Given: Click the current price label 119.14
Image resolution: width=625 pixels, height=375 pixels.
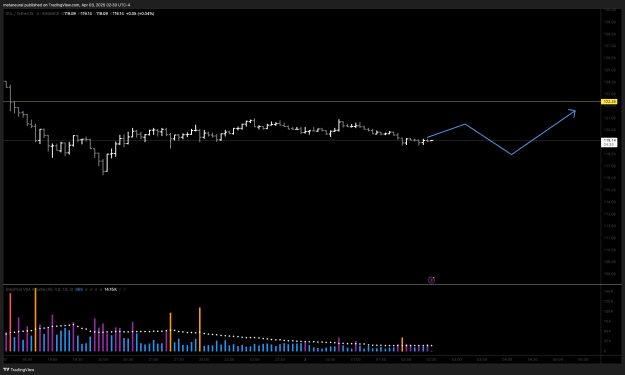Looking at the screenshot, I should pos(609,141).
